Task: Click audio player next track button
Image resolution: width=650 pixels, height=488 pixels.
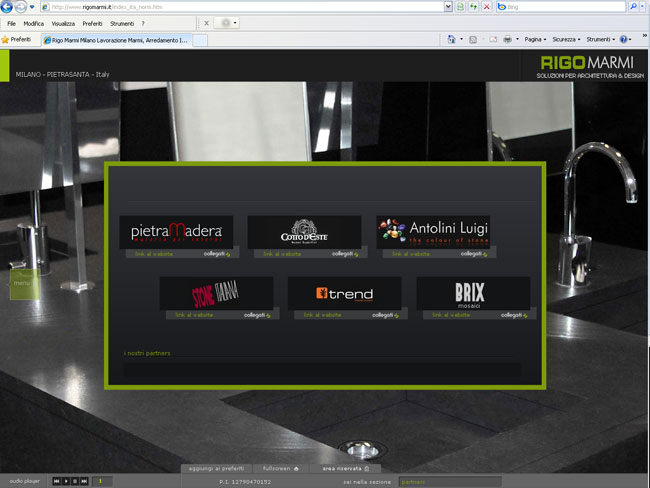Action: [x=84, y=481]
